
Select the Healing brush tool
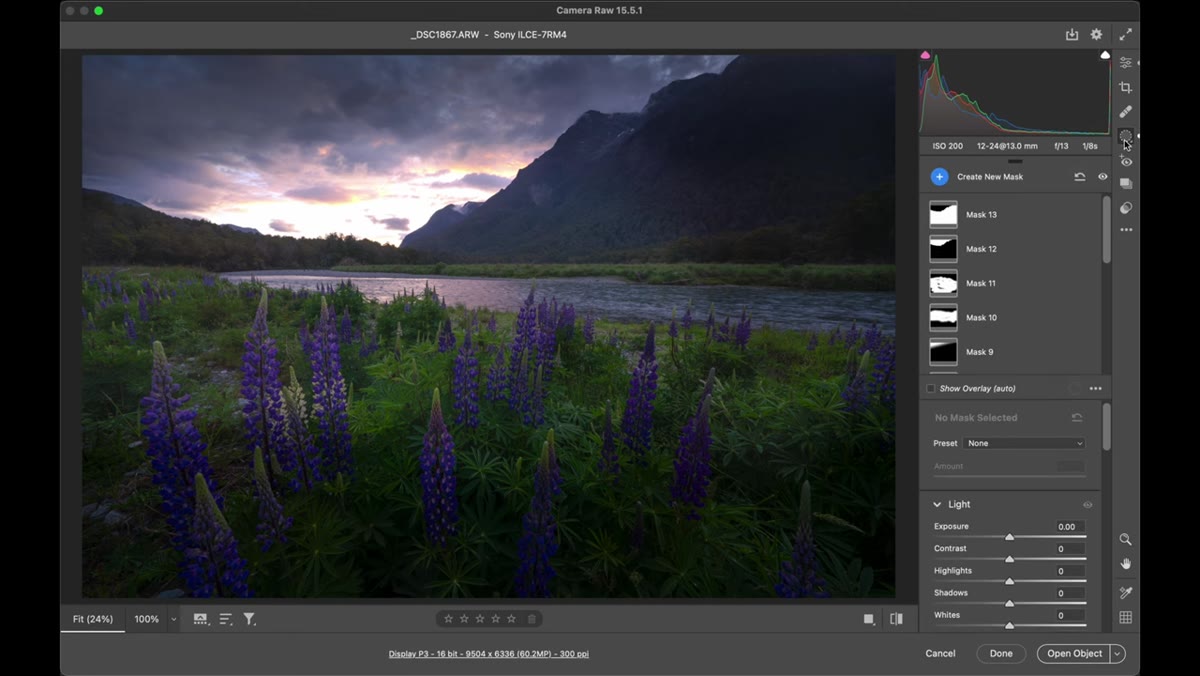pos(1126,111)
